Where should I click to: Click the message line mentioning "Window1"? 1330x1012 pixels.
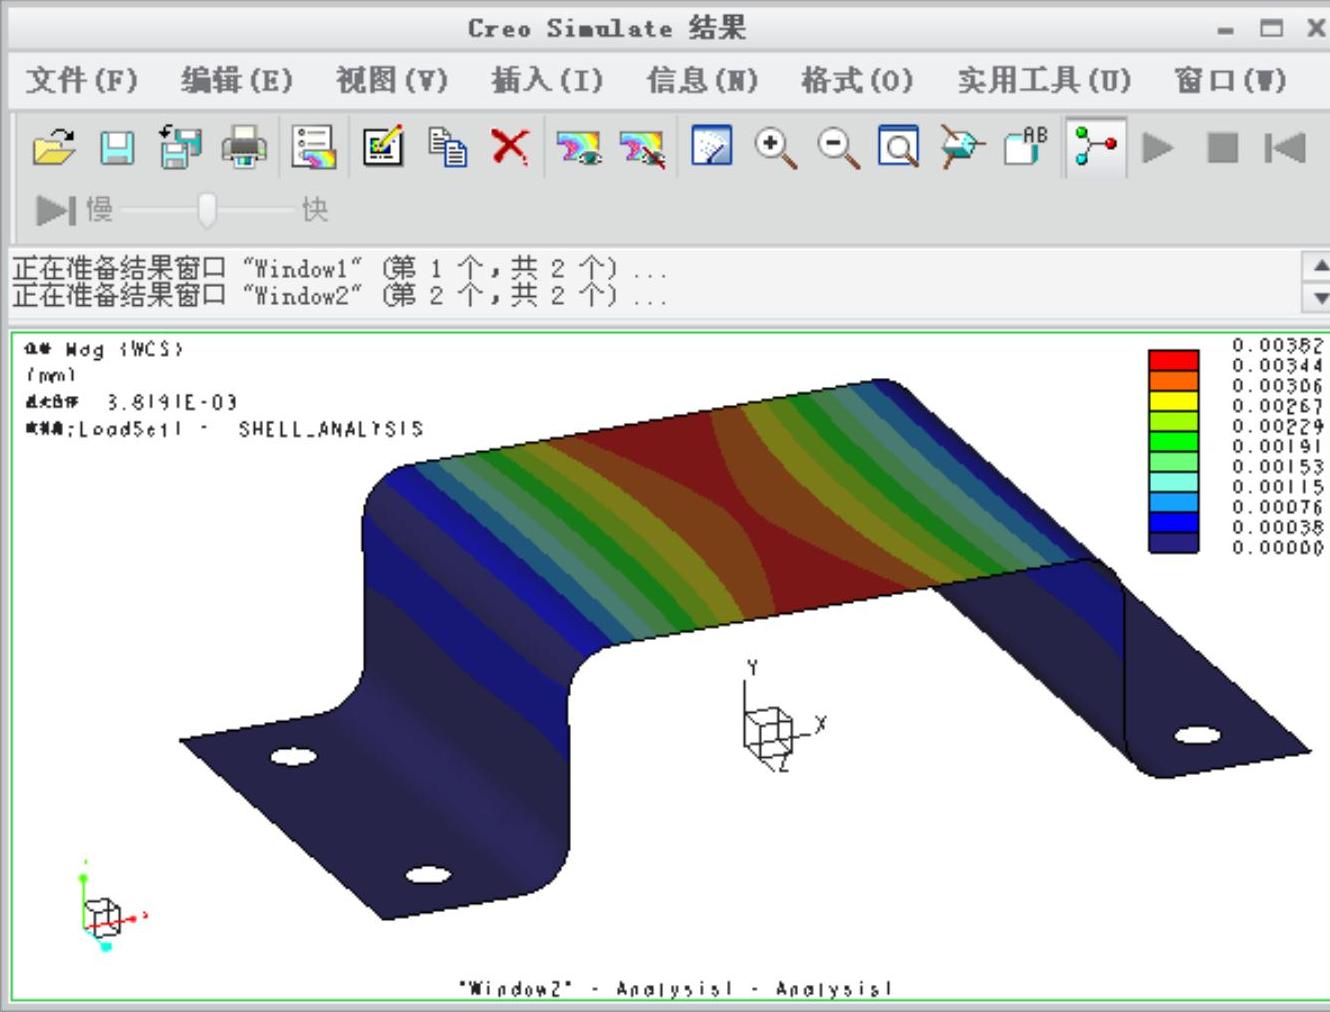340,268
